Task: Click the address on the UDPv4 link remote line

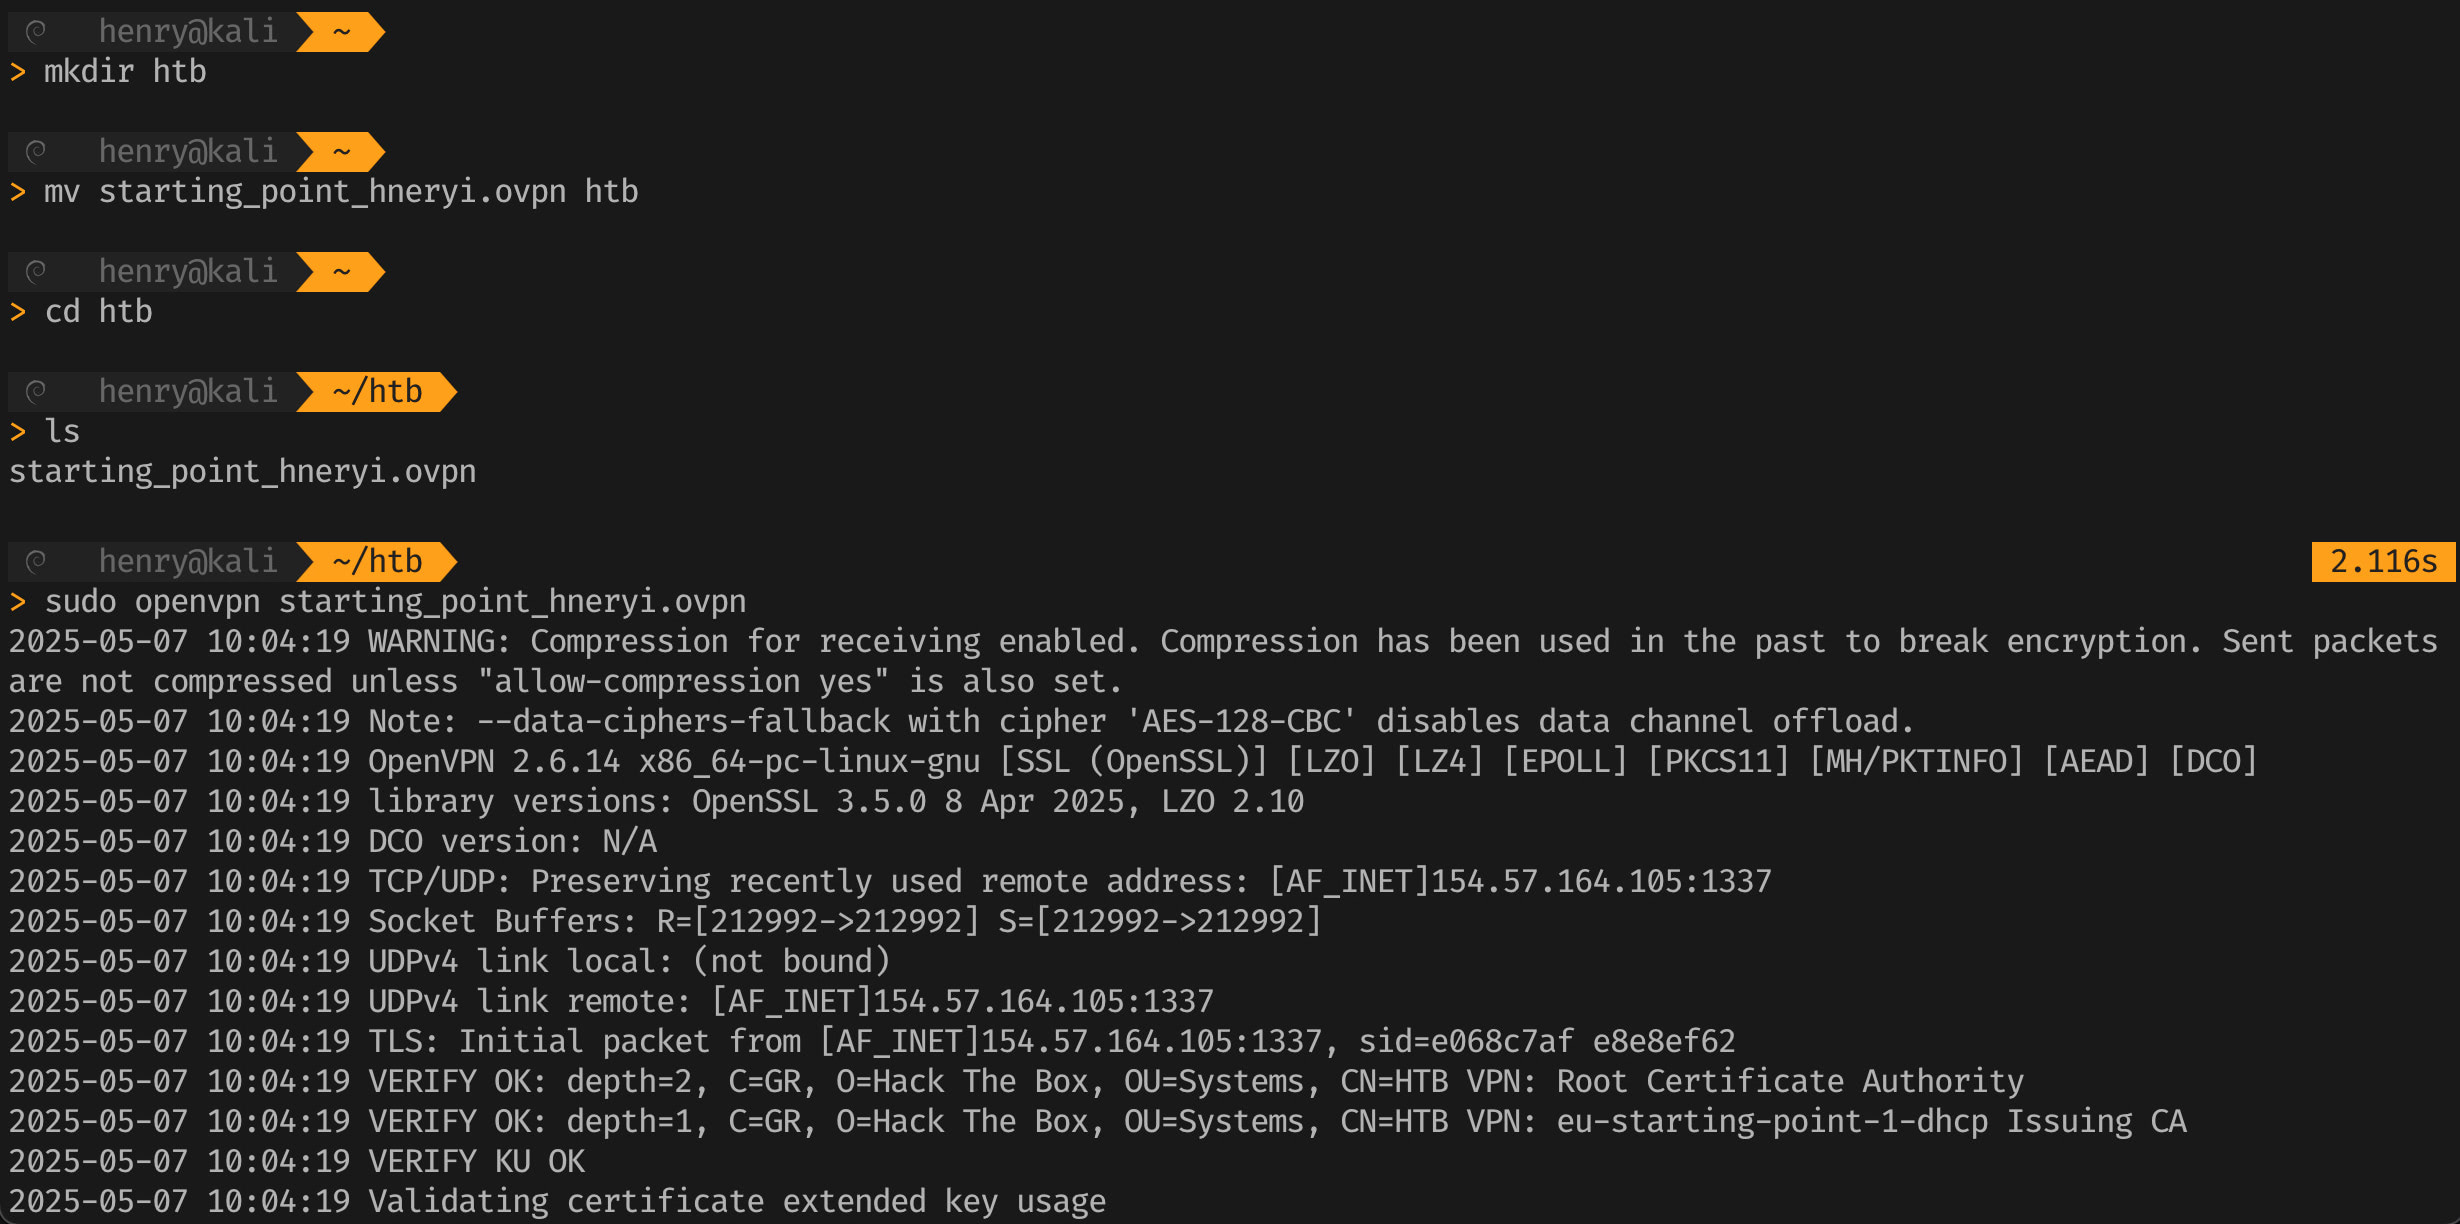Action: coord(962,1002)
